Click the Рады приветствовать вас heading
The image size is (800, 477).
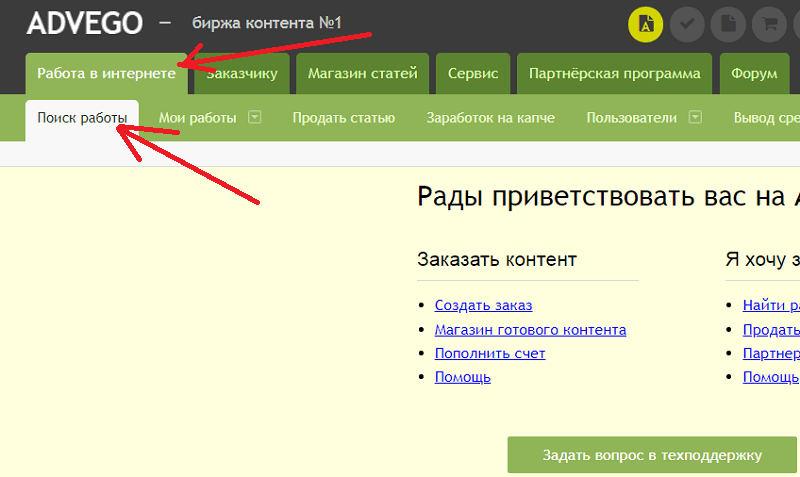609,196
